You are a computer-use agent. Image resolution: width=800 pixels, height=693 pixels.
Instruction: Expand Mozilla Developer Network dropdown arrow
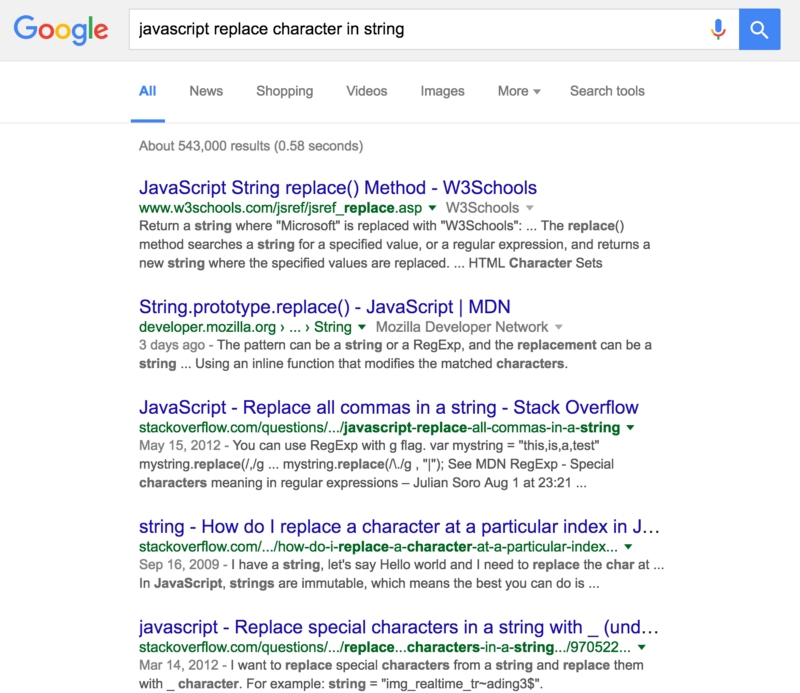click(558, 327)
